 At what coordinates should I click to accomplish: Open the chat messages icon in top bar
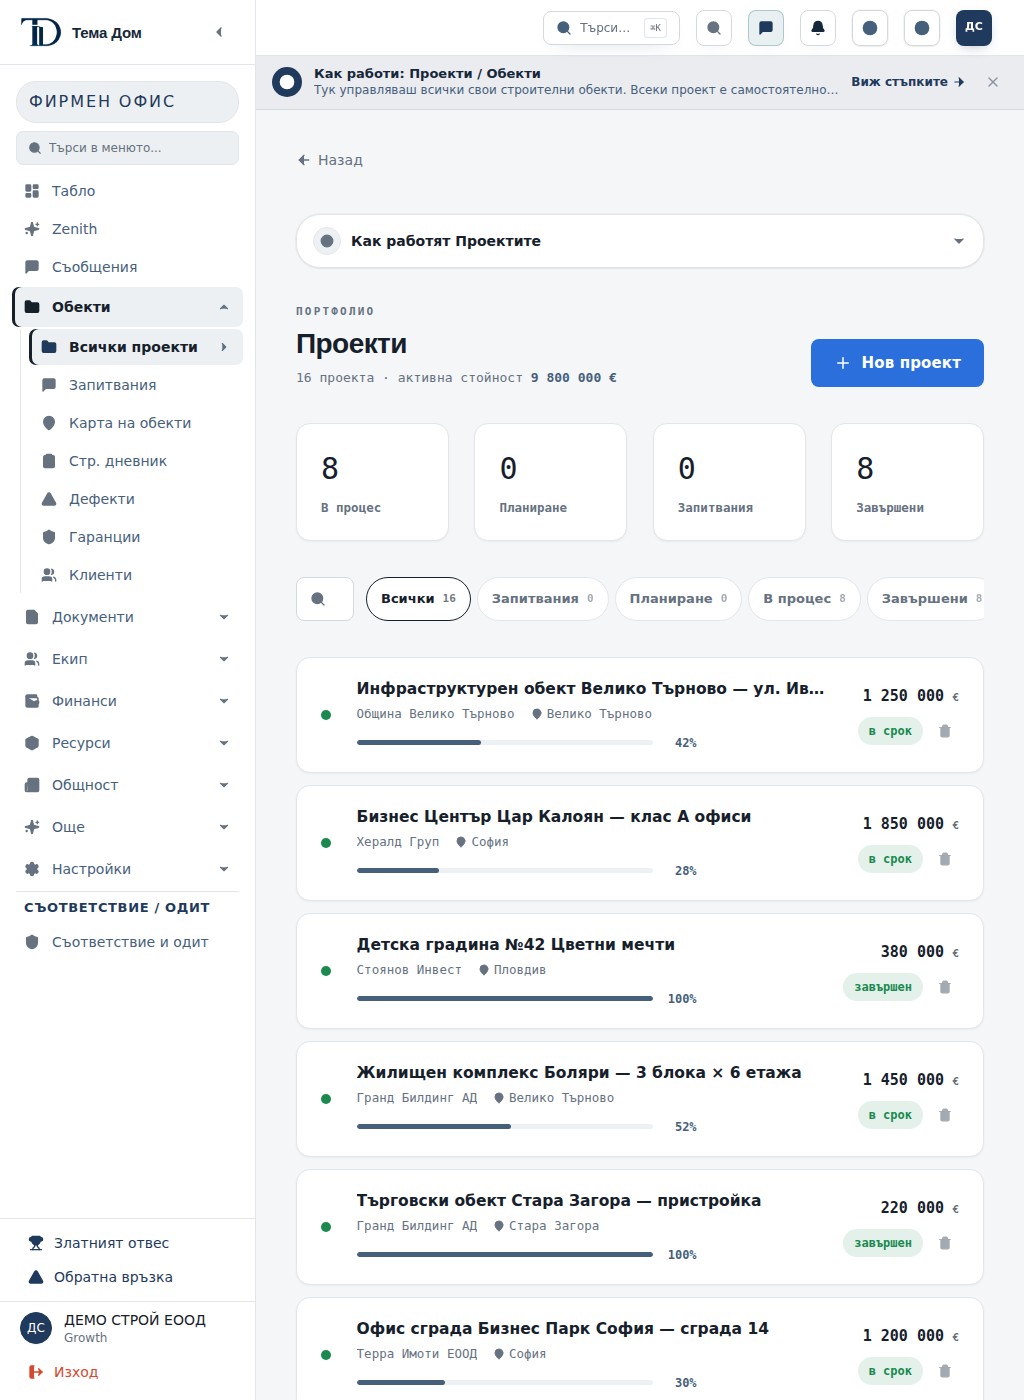766,28
